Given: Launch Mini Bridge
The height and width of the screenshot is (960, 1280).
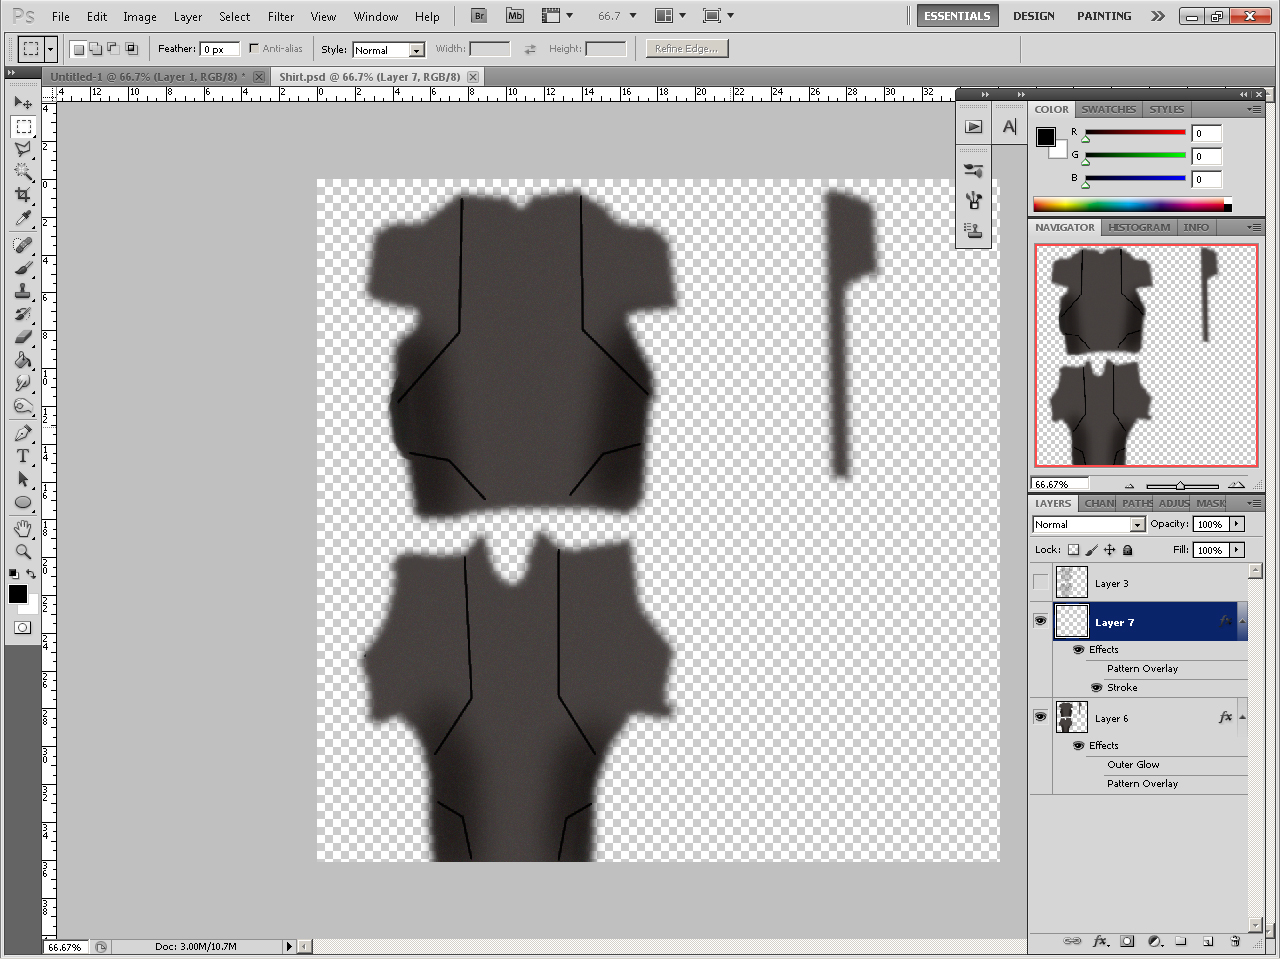Looking at the screenshot, I should (x=515, y=16).
